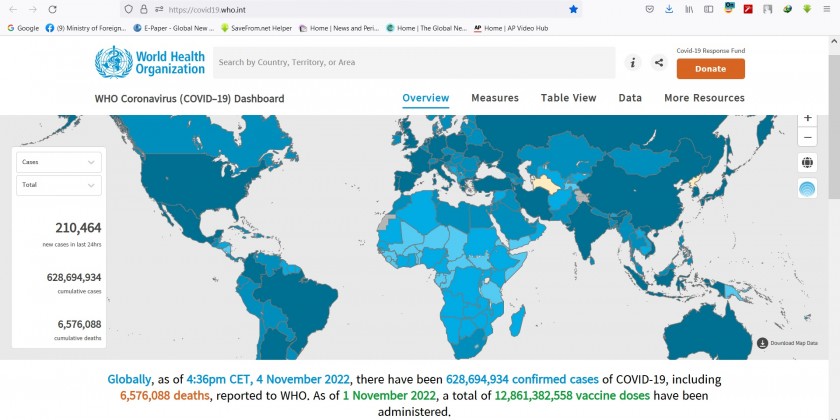Image resolution: width=840 pixels, height=420 pixels.
Task: Open the Measures tab
Action: (x=495, y=98)
